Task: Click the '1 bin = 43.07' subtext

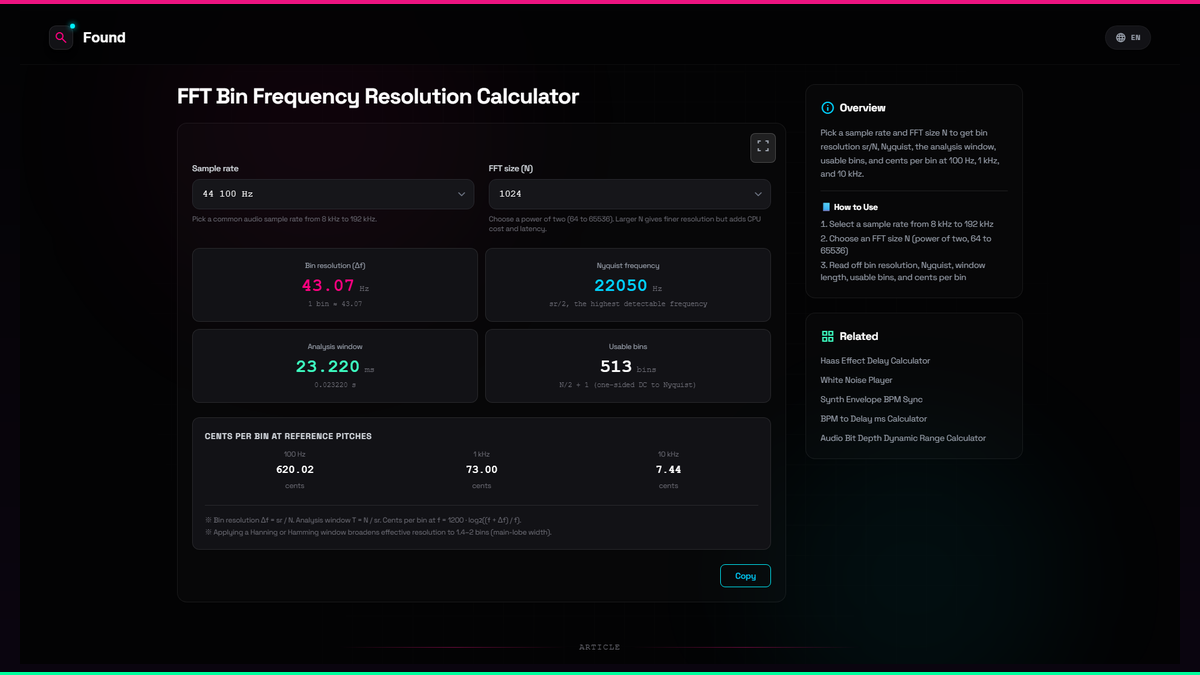Action: [335, 303]
